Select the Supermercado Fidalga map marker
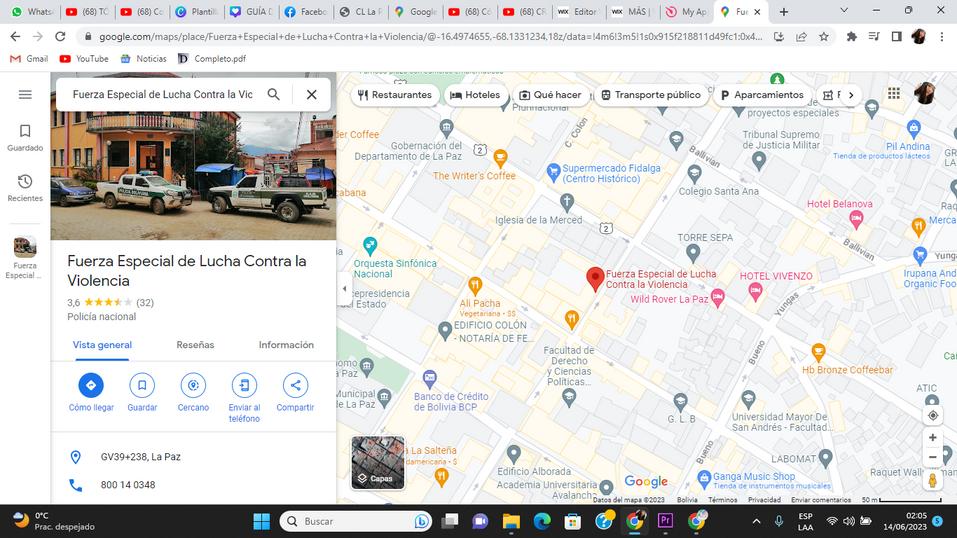 (x=553, y=172)
